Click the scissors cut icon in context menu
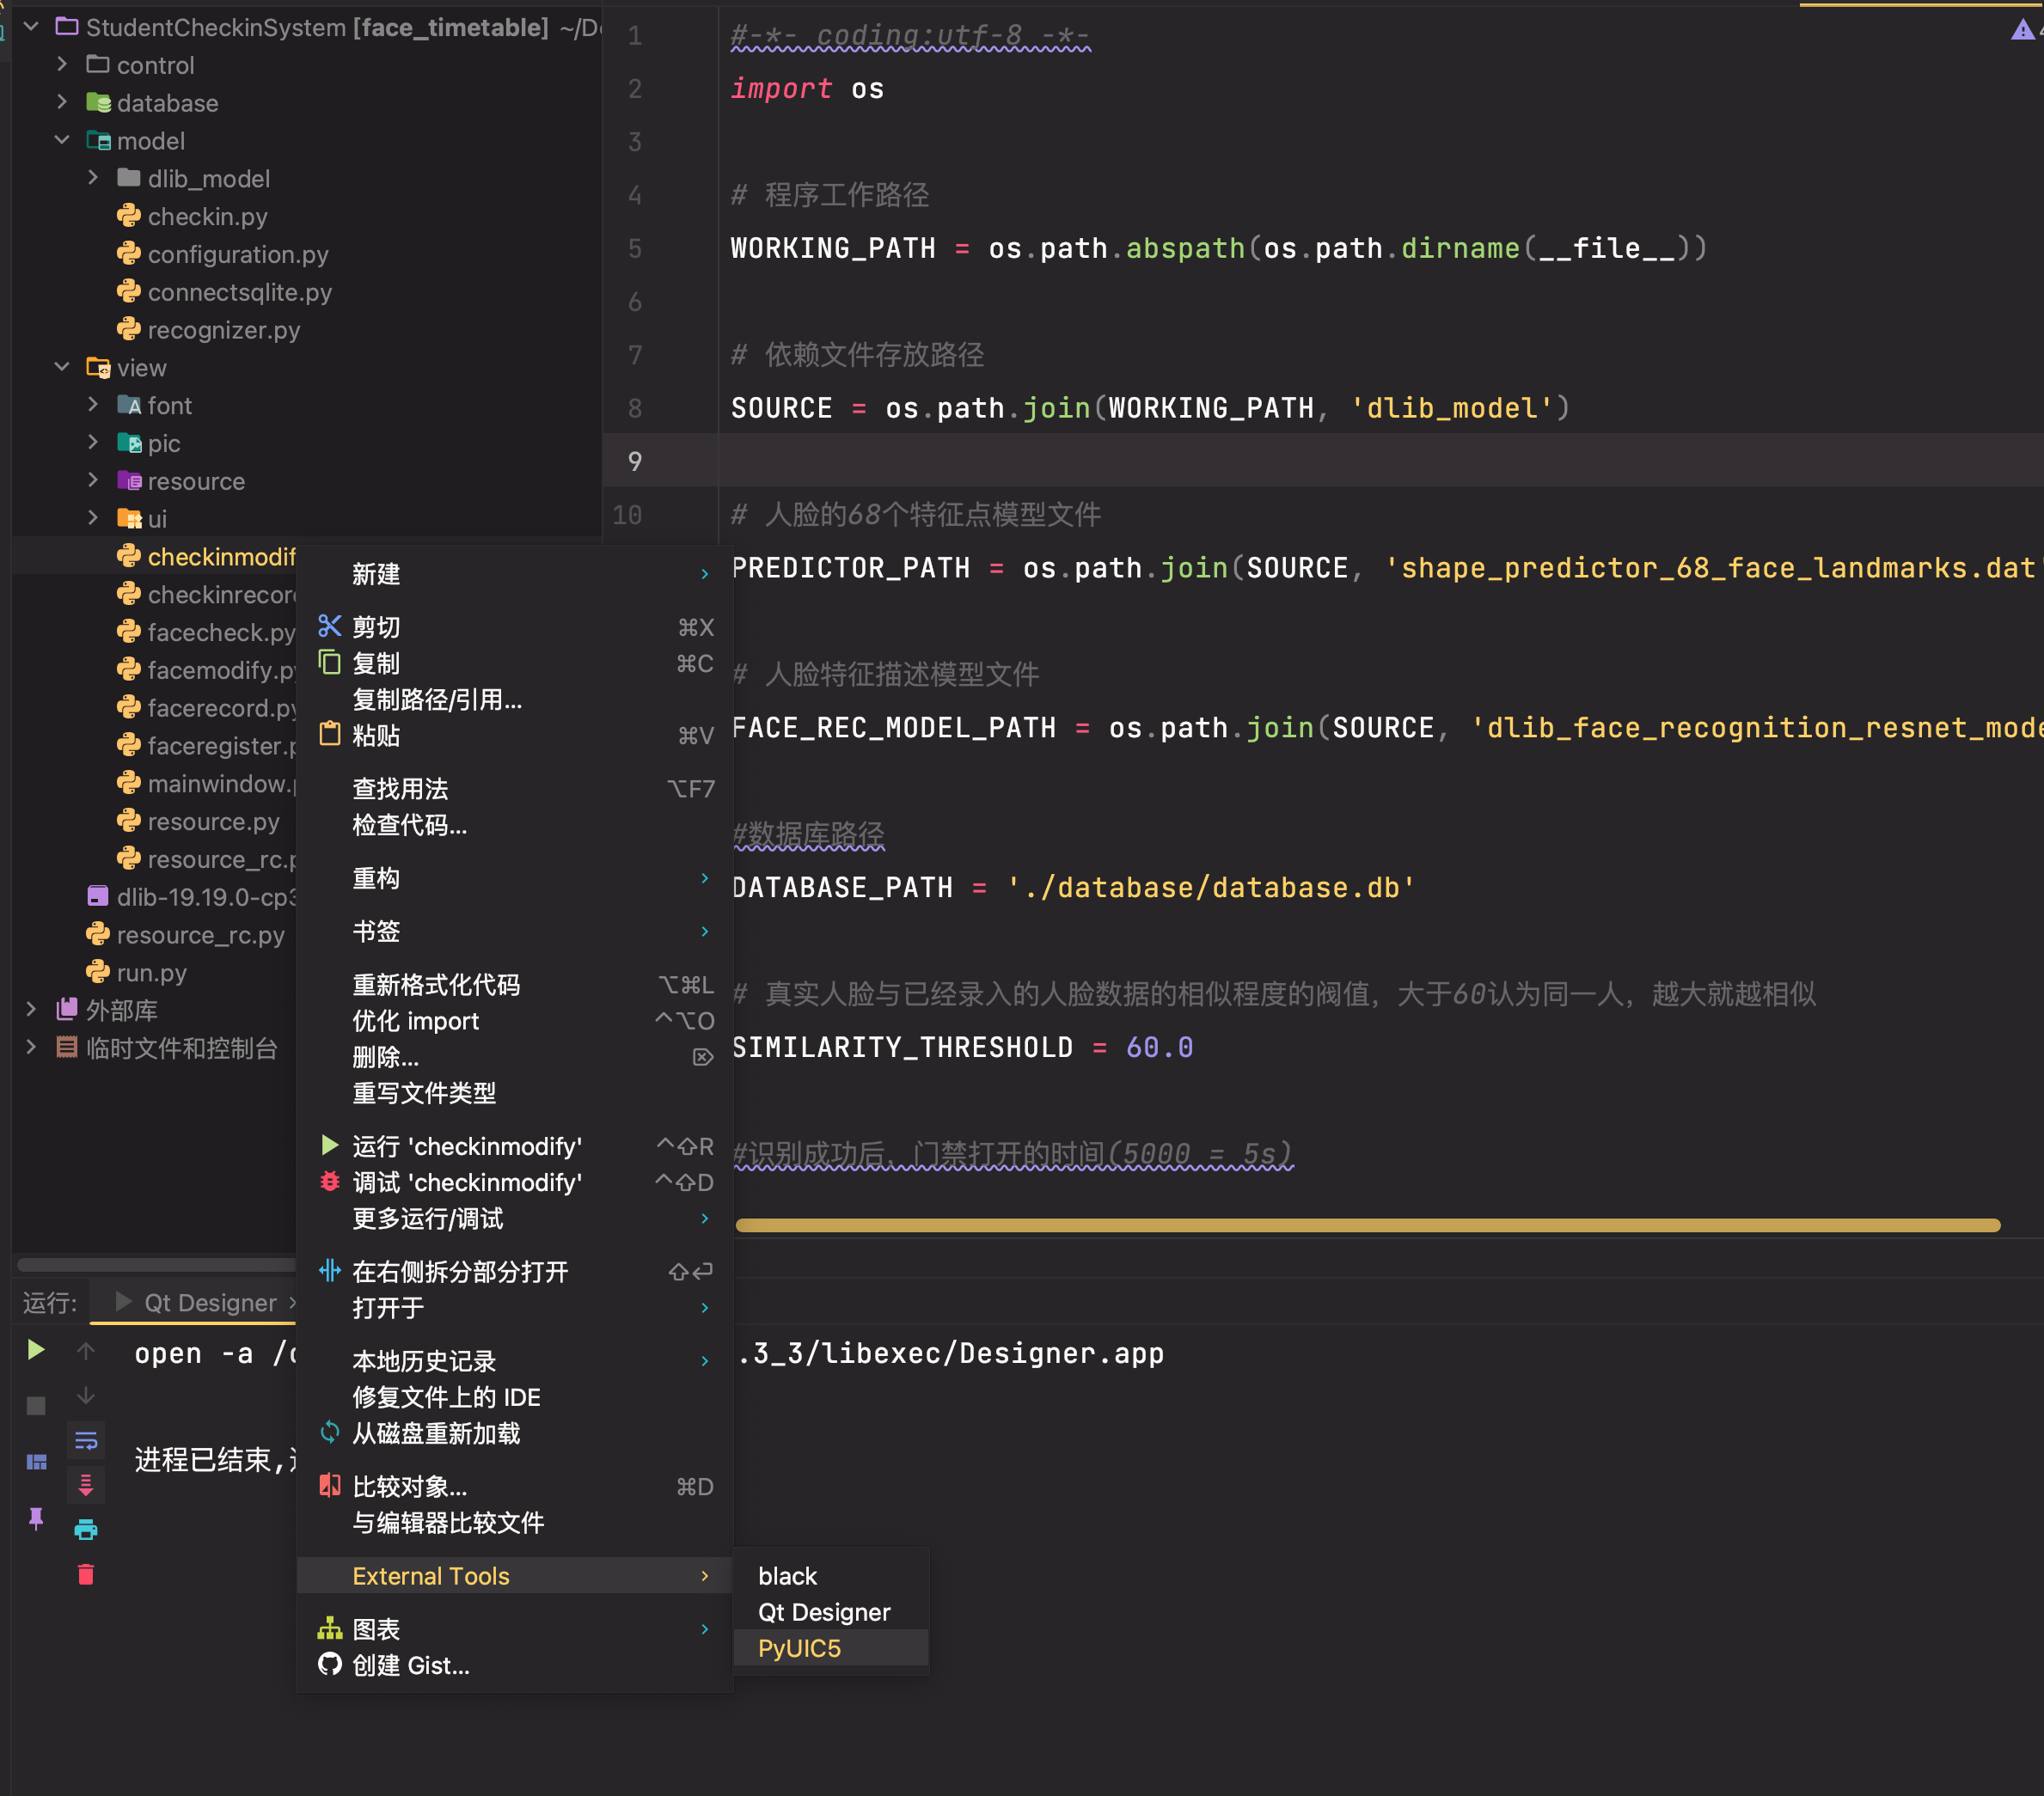The width and height of the screenshot is (2044, 1796). pos(330,626)
